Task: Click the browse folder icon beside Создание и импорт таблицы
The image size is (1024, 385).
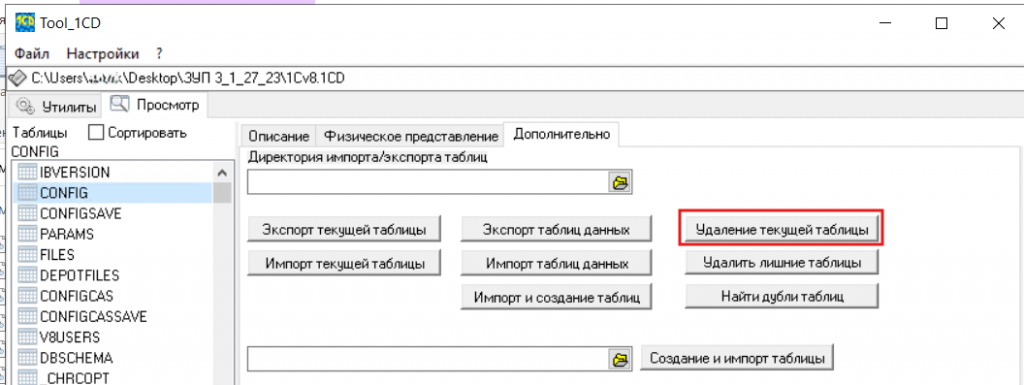Action: 620,358
